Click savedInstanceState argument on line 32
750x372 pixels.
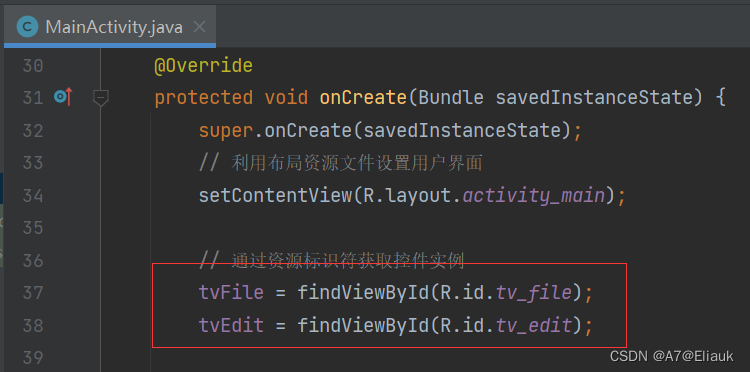click(462, 131)
